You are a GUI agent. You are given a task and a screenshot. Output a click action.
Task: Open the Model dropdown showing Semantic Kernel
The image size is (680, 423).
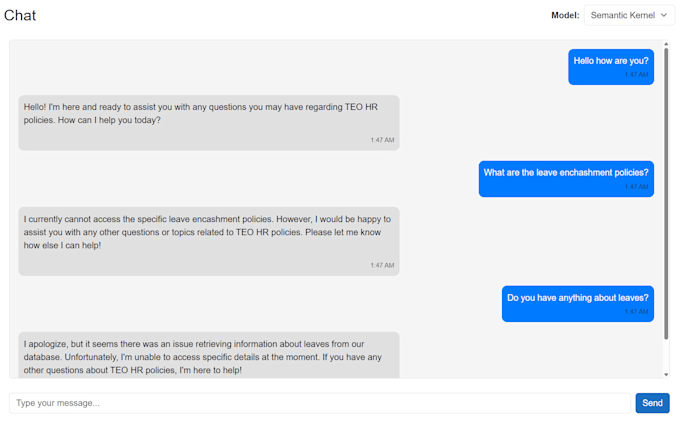pos(629,15)
